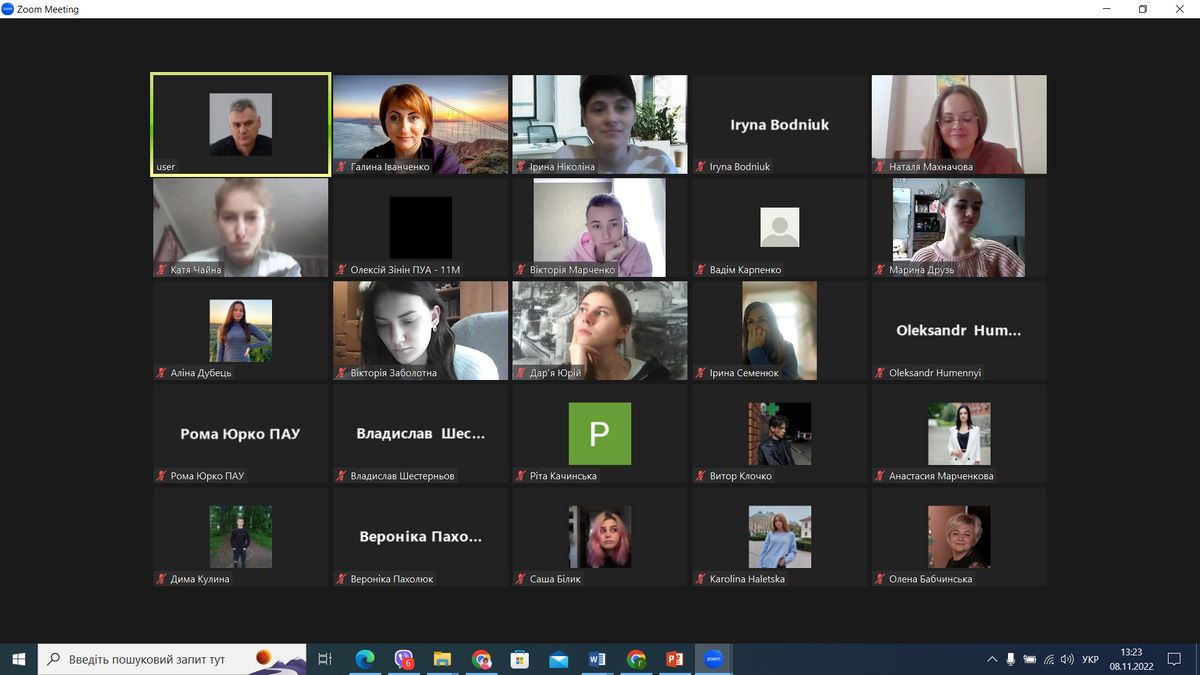Open the notification center
Viewport: 1200px width, 675px height.
point(1175,659)
